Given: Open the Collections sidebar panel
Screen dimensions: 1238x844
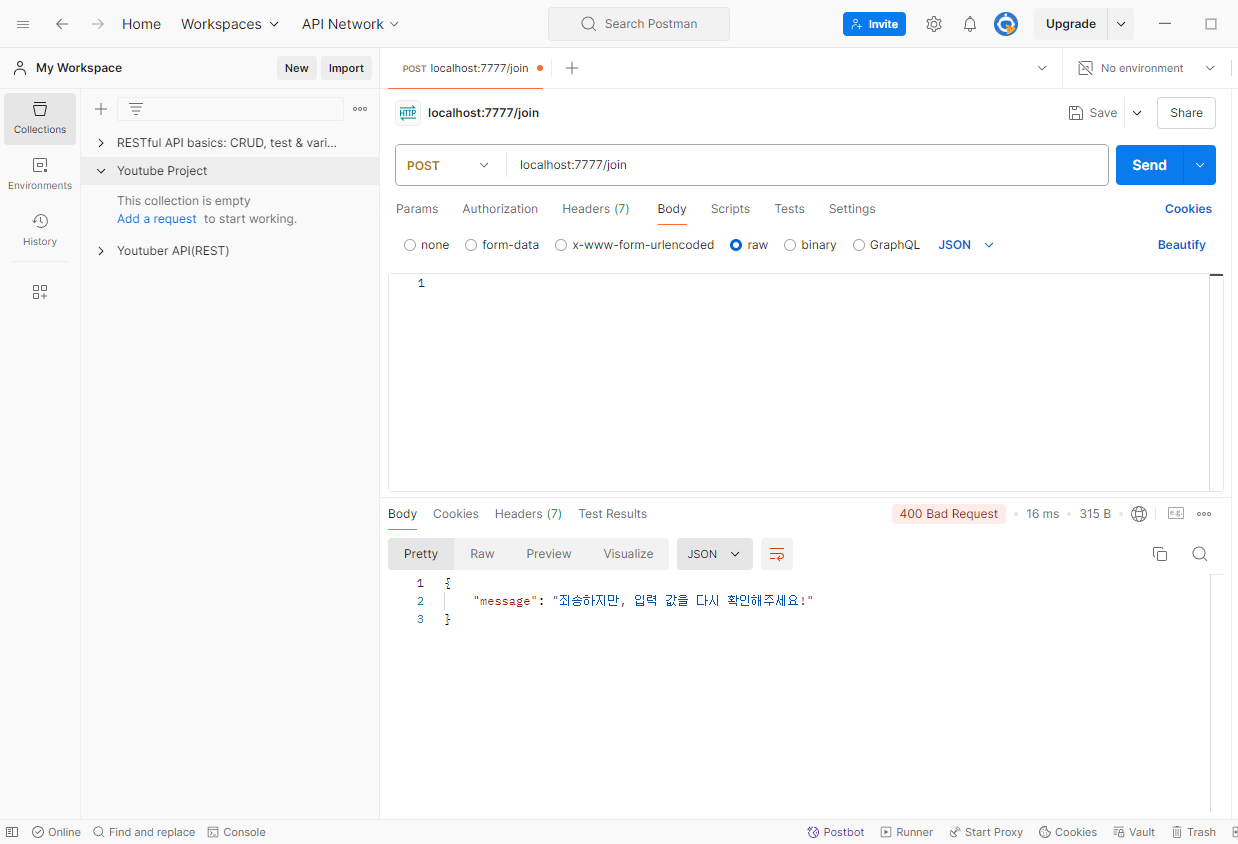Looking at the screenshot, I should point(40,119).
